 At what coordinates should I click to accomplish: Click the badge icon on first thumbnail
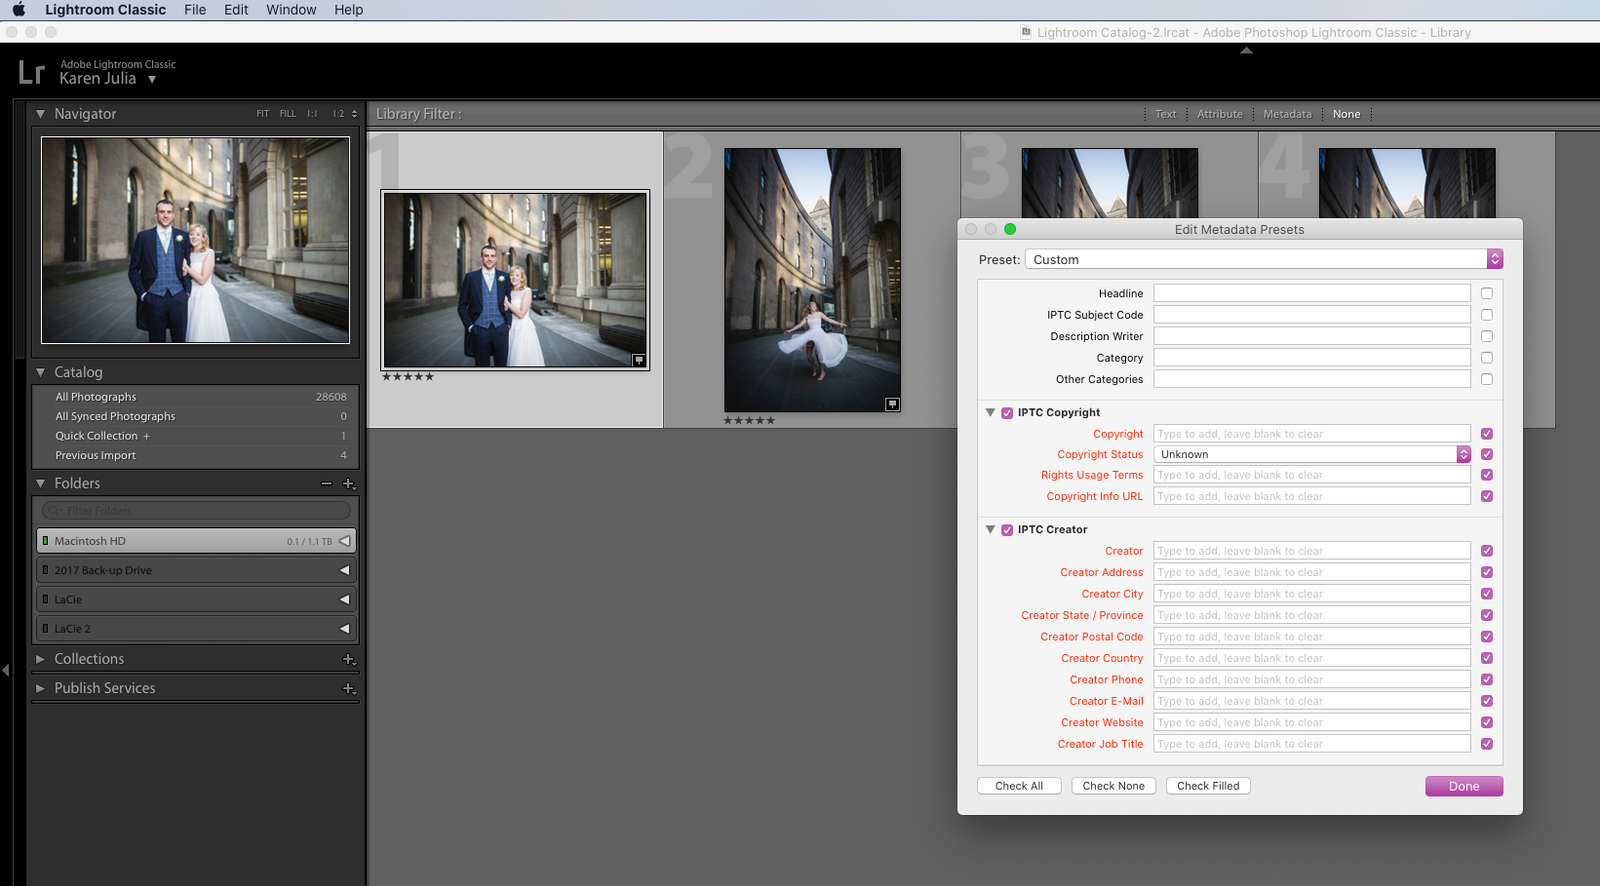coord(639,360)
